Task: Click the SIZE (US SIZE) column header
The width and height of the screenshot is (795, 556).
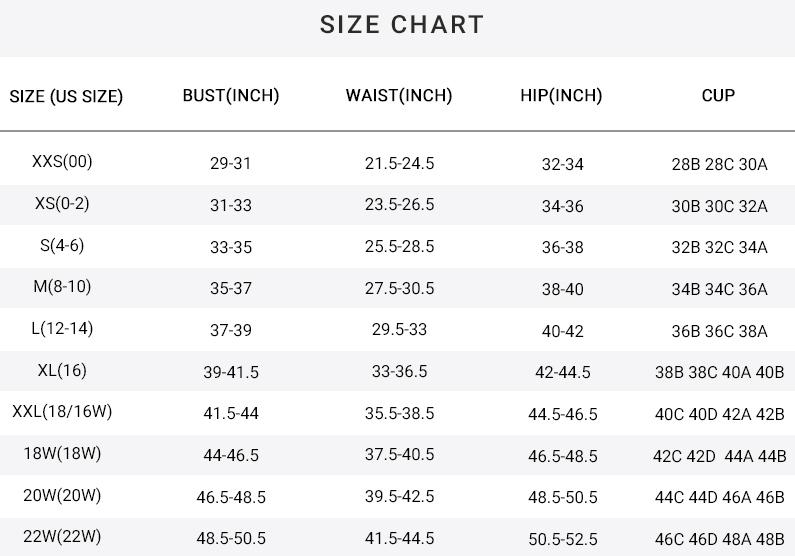Action: point(66,96)
